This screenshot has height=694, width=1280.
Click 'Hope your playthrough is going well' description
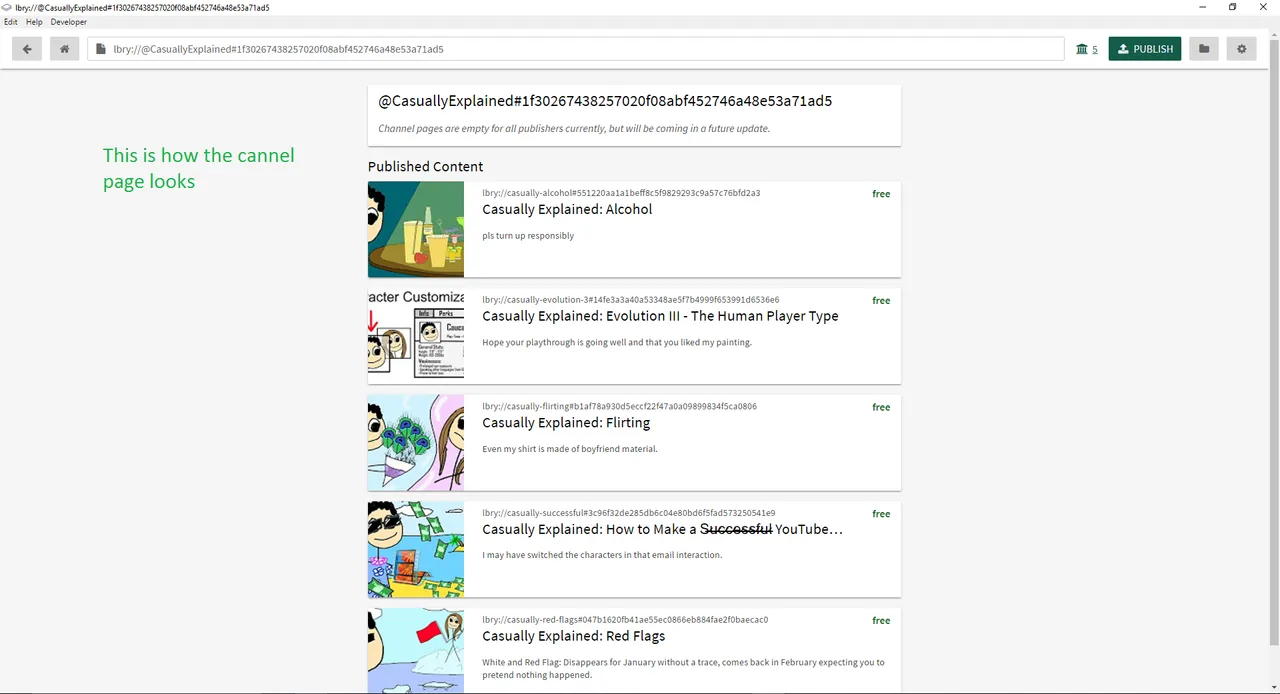point(617,342)
